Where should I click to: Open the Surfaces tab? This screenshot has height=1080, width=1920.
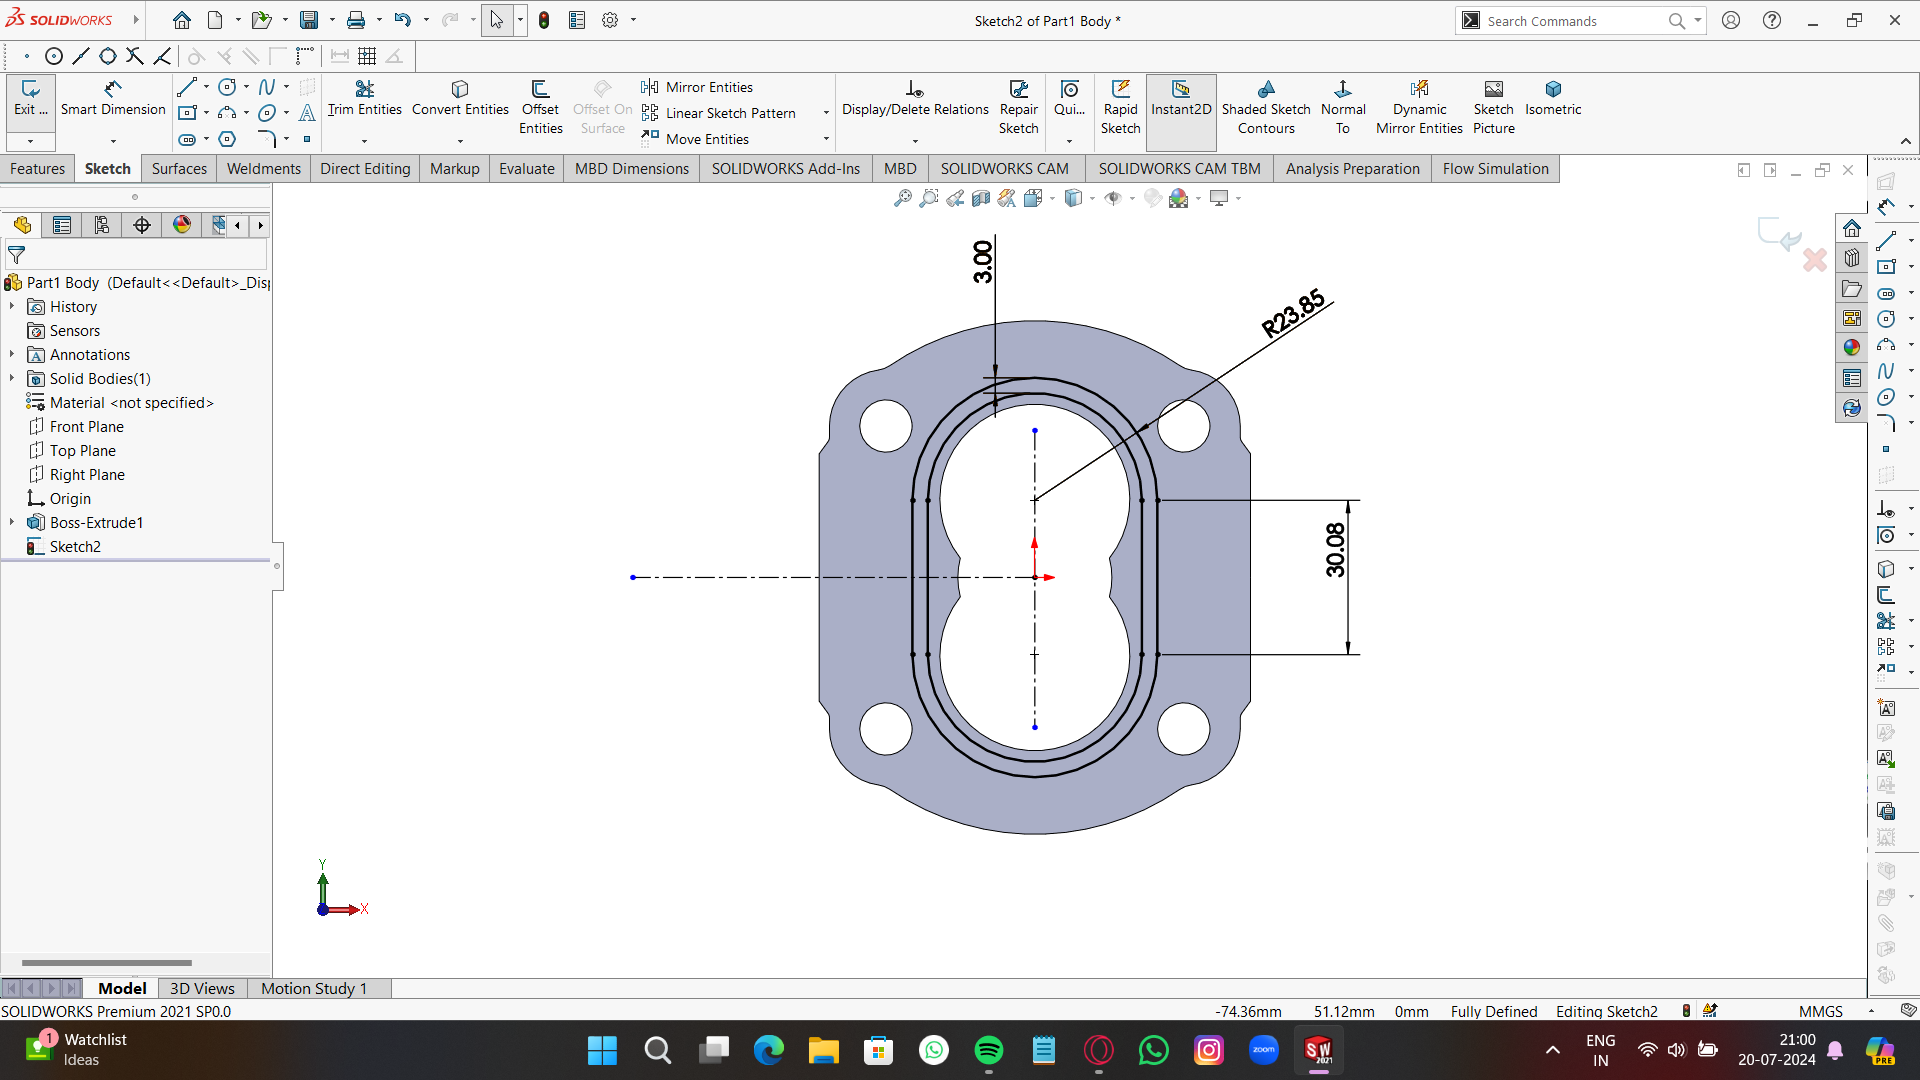pos(179,168)
